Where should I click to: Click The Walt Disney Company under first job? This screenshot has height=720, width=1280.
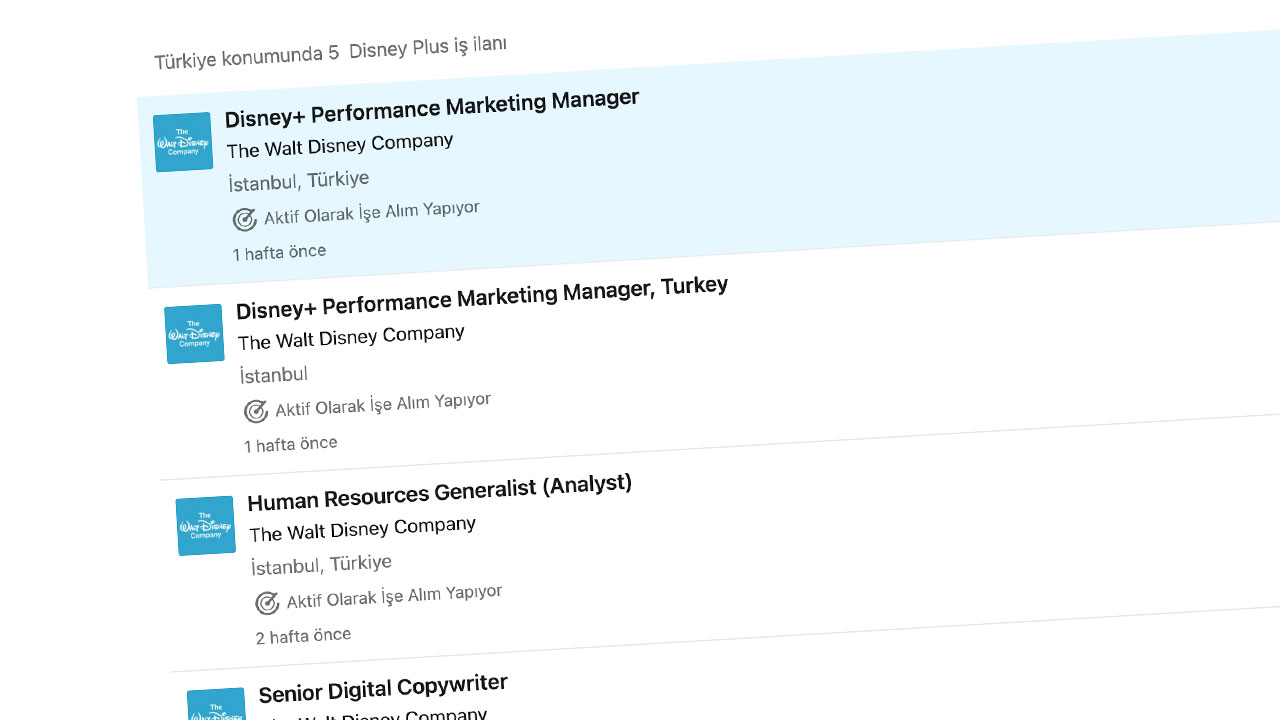coord(340,146)
